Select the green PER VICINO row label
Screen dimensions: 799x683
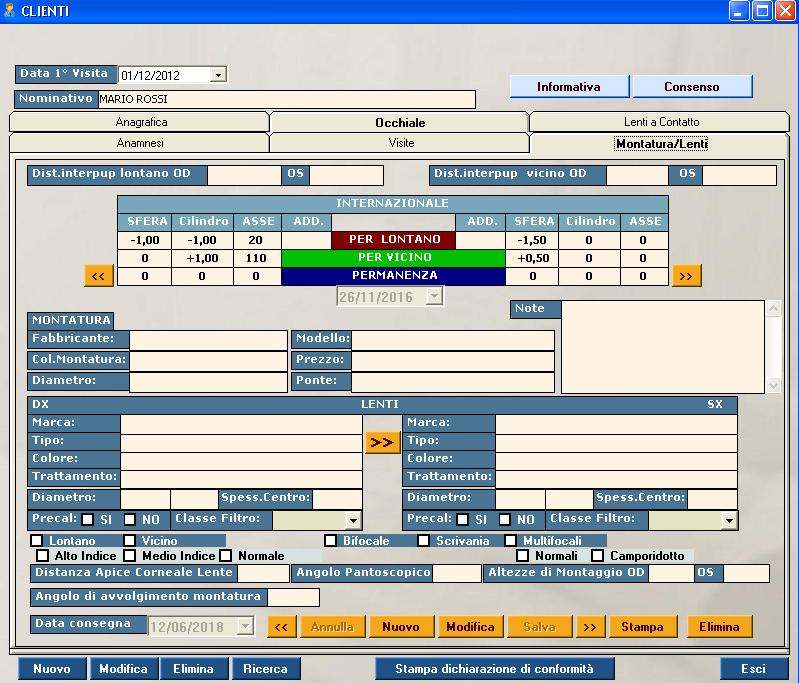pos(392,258)
